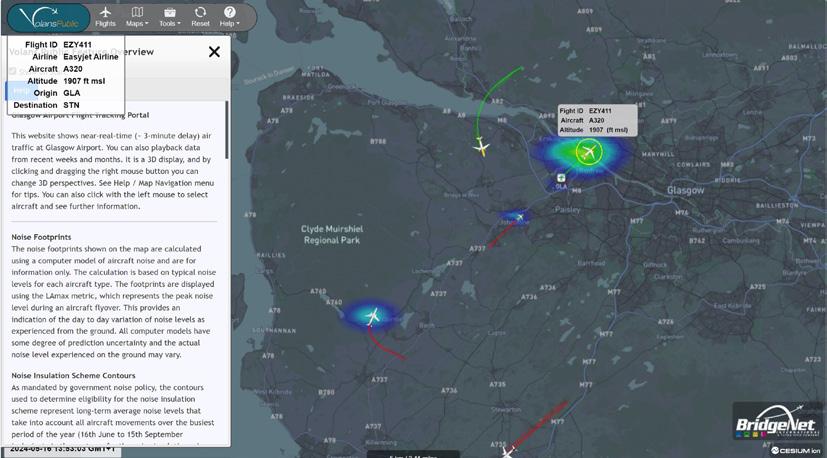Viewport: 827px width, 458px height.
Task: Click the red track near the M77 label
Action: 538,425
